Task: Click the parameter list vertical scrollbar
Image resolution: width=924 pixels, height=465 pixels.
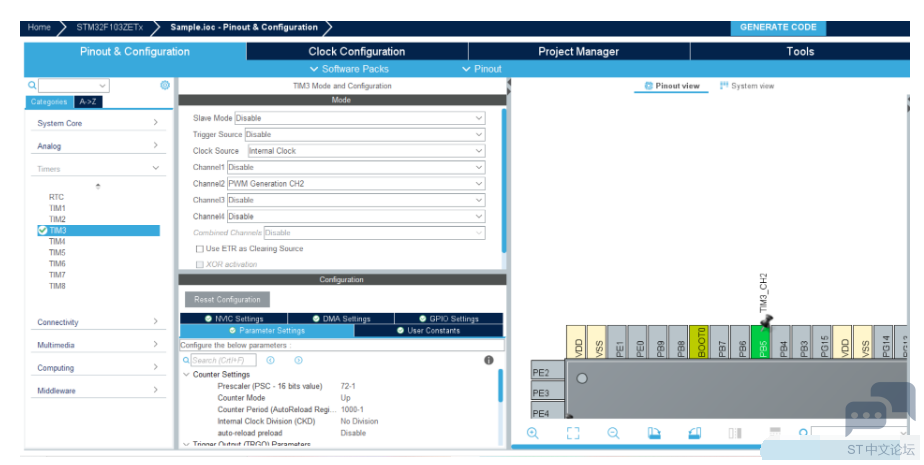Action: (501, 385)
